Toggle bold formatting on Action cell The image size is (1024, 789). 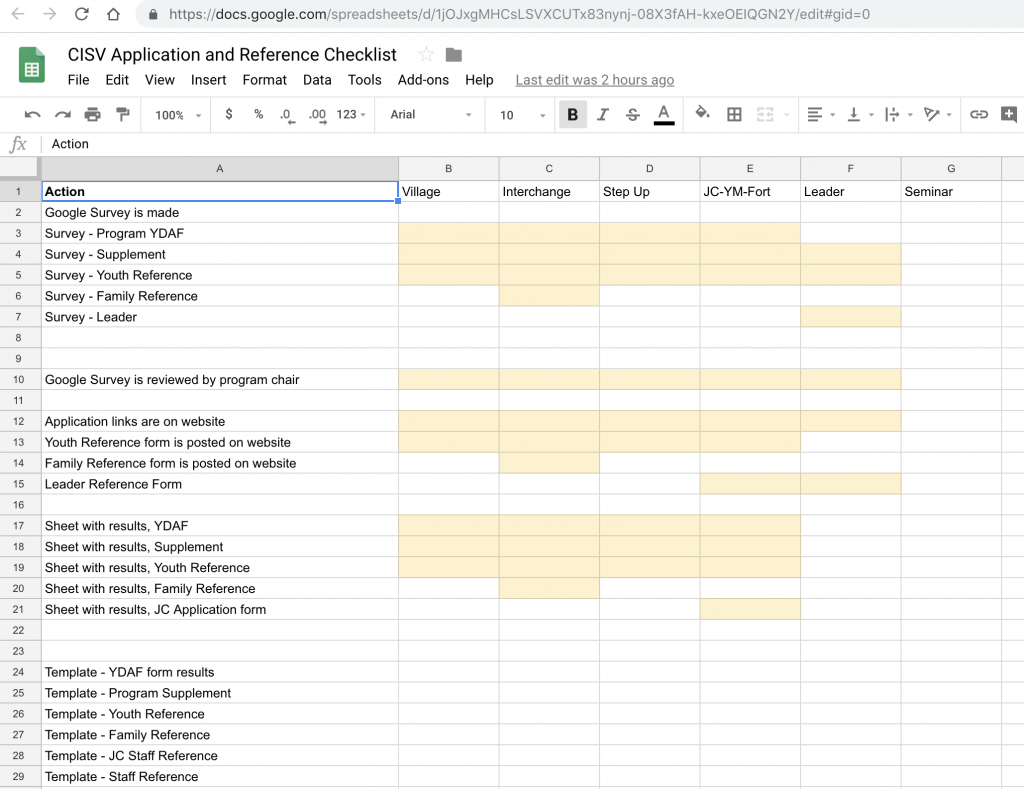(x=571, y=114)
